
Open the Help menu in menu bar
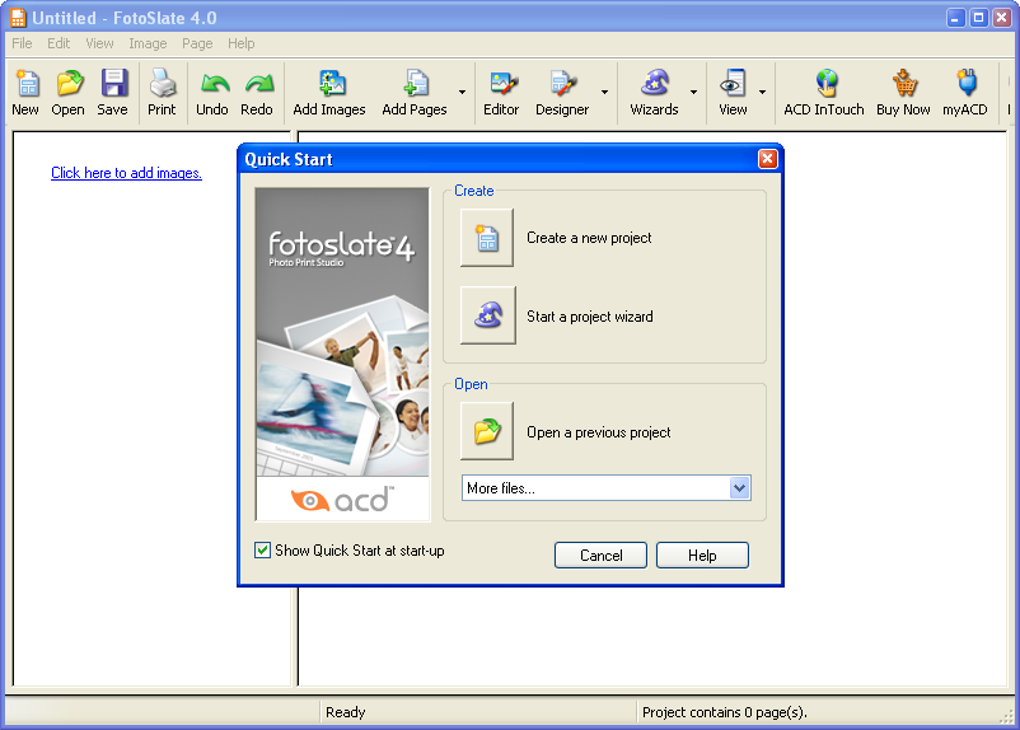(x=241, y=44)
